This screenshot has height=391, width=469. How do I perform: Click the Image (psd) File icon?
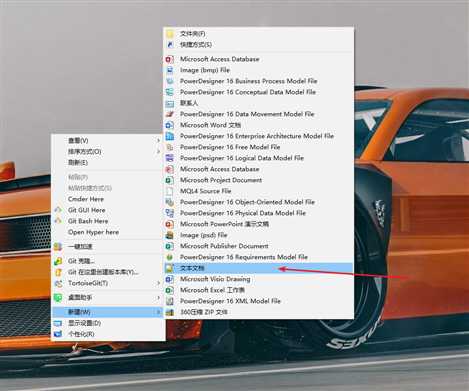[x=169, y=235]
